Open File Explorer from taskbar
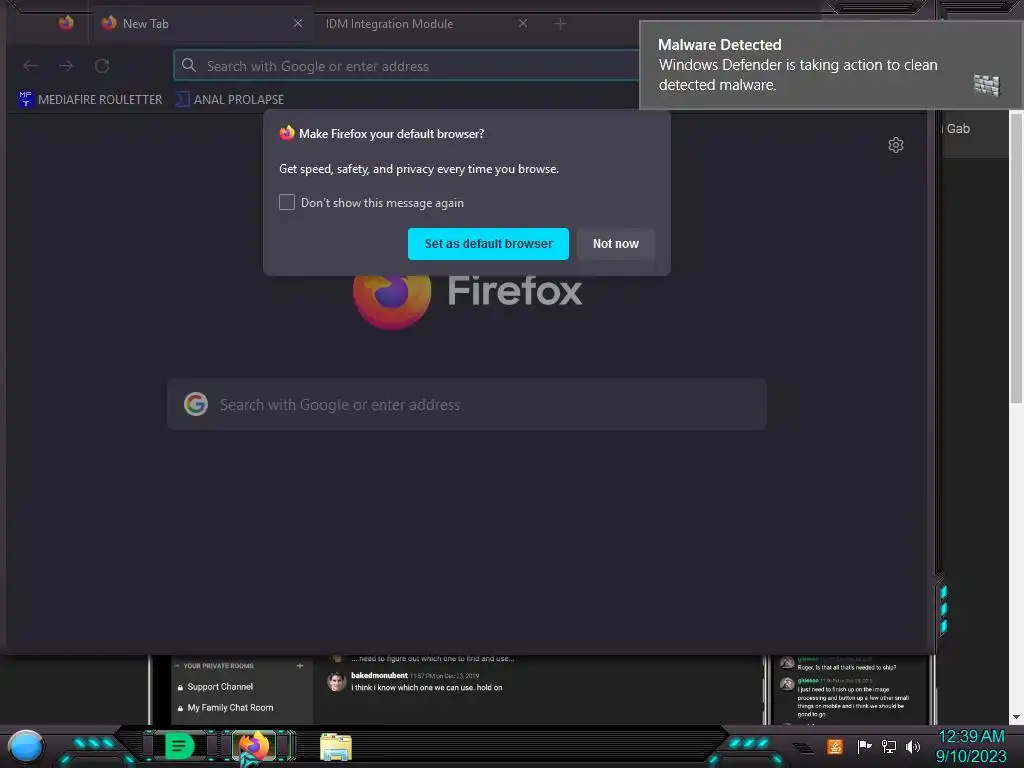This screenshot has width=1024, height=768. pos(336,747)
